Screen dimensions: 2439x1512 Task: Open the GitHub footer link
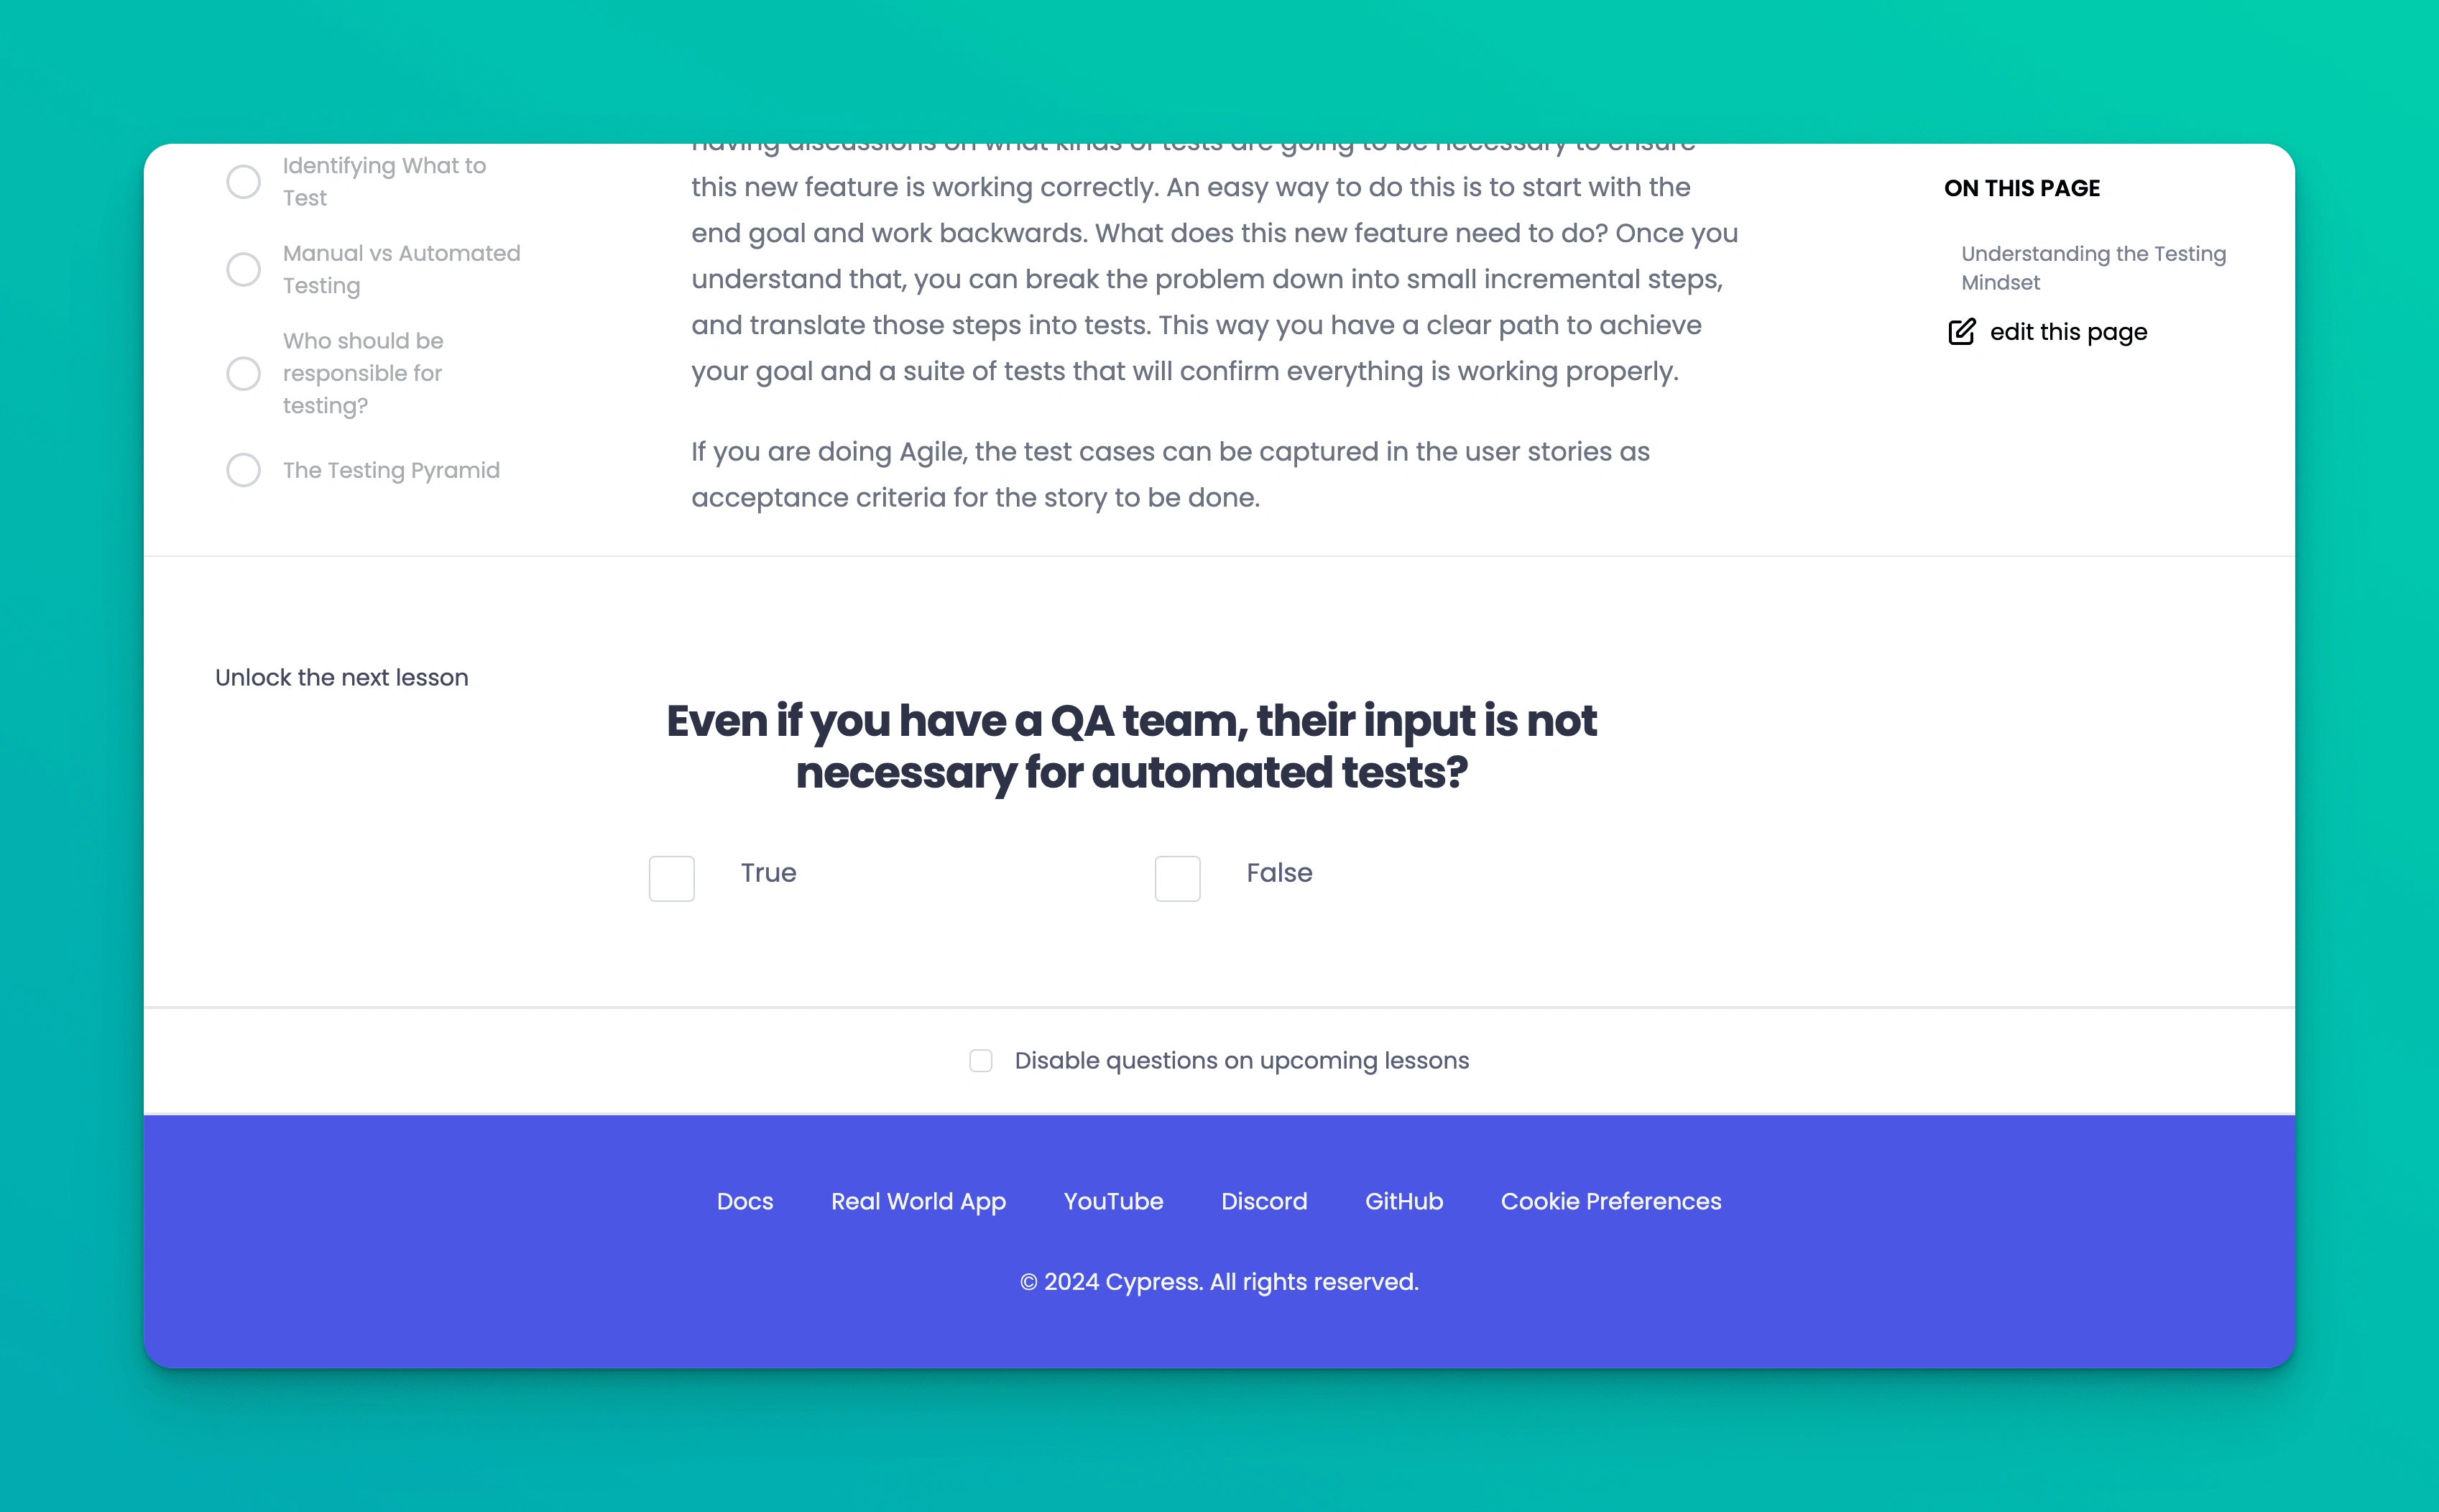click(x=1403, y=1200)
